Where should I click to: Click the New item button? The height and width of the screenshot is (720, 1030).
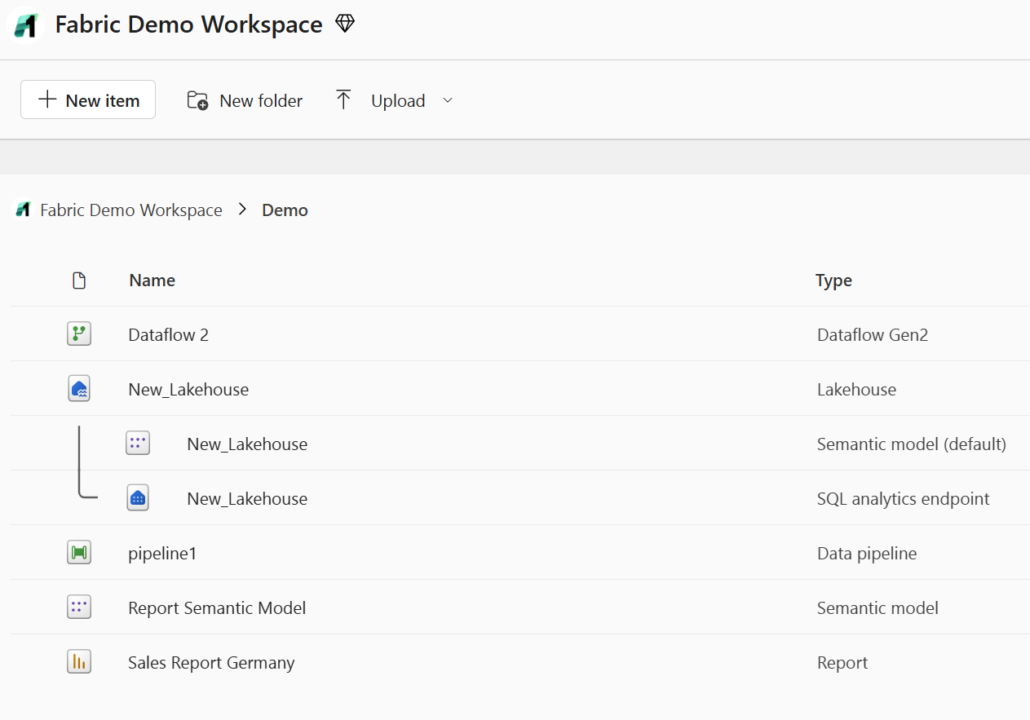(x=88, y=100)
